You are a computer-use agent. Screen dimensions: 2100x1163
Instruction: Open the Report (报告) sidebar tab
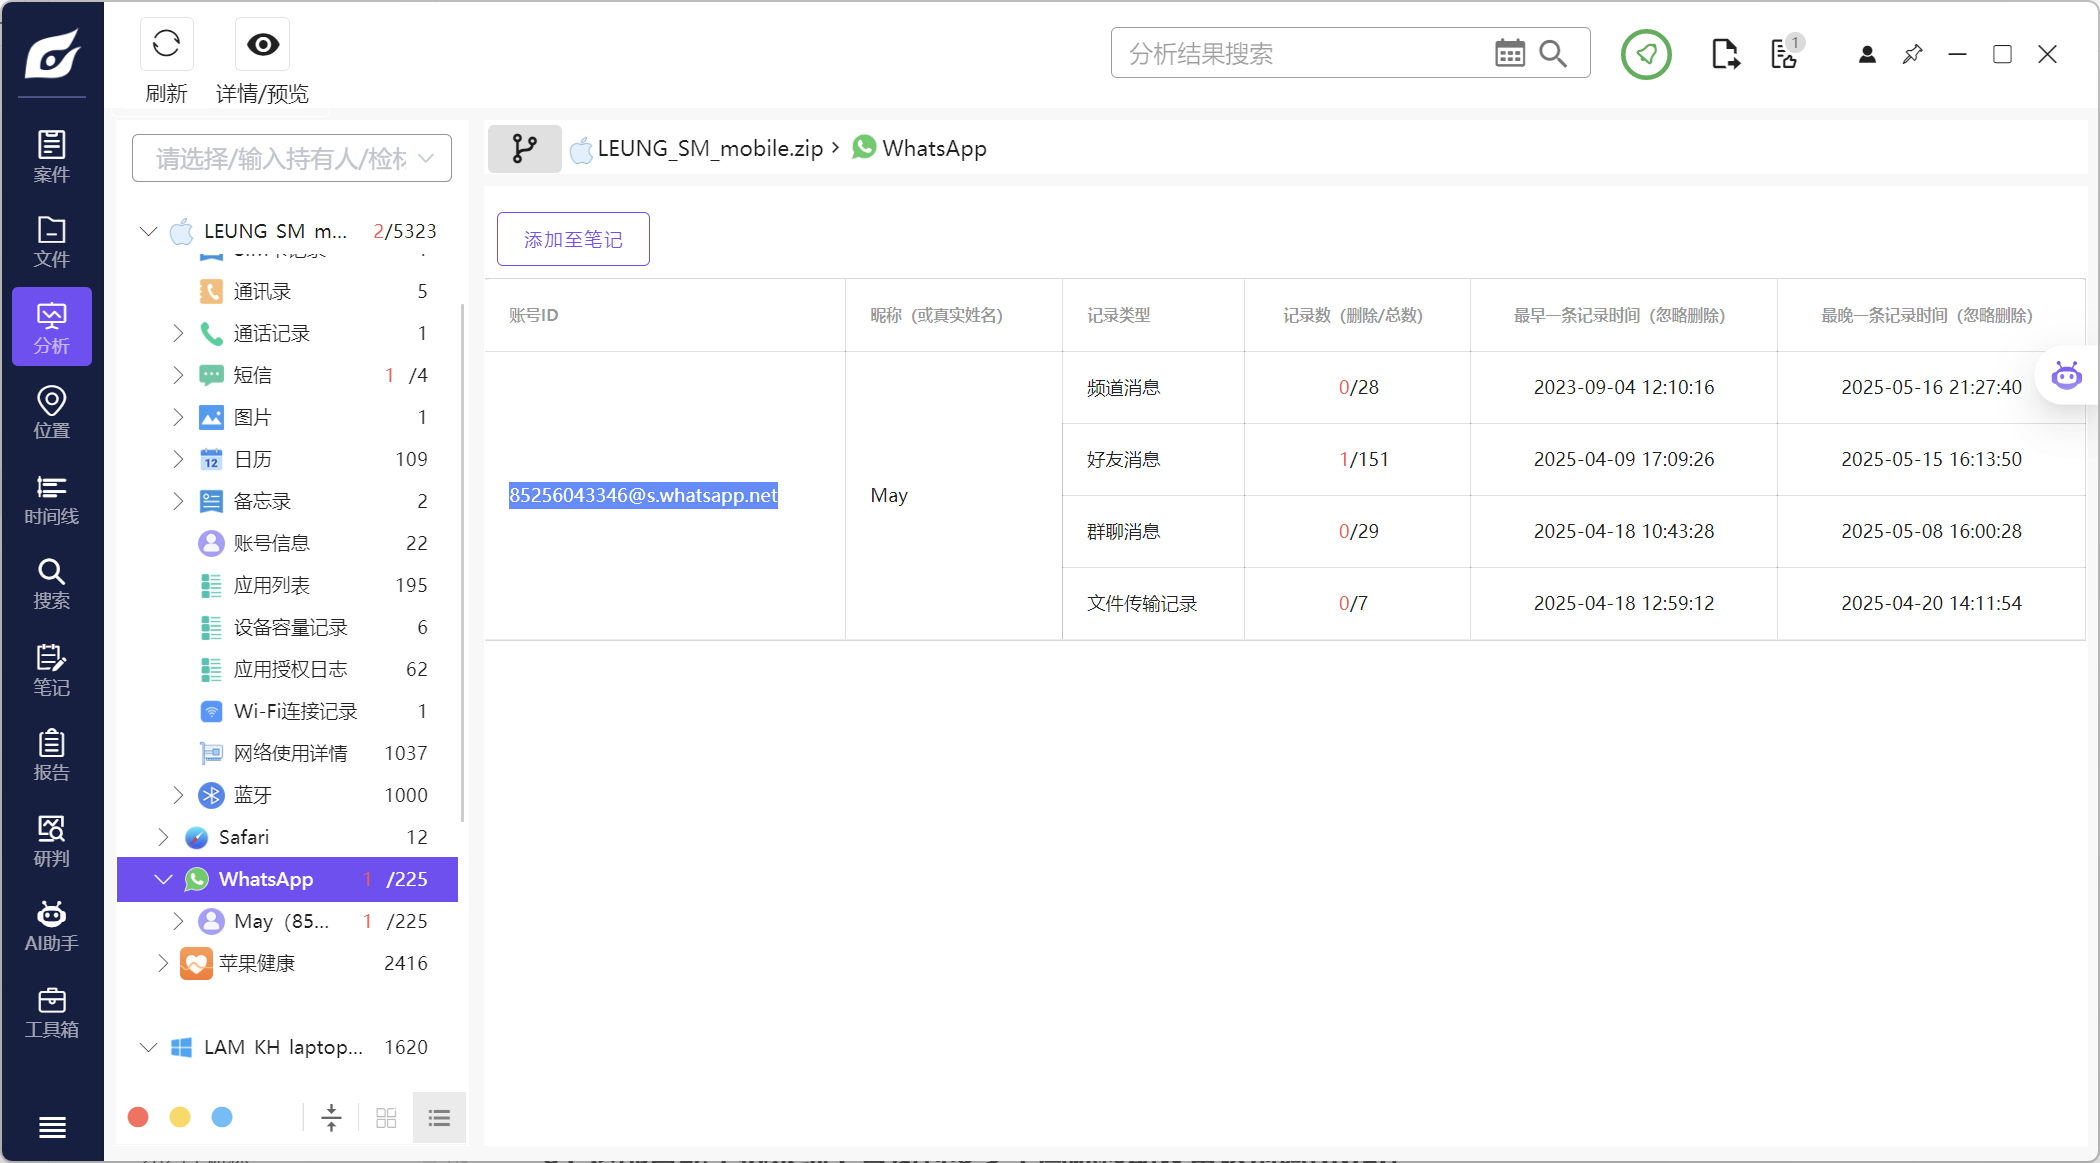51,755
